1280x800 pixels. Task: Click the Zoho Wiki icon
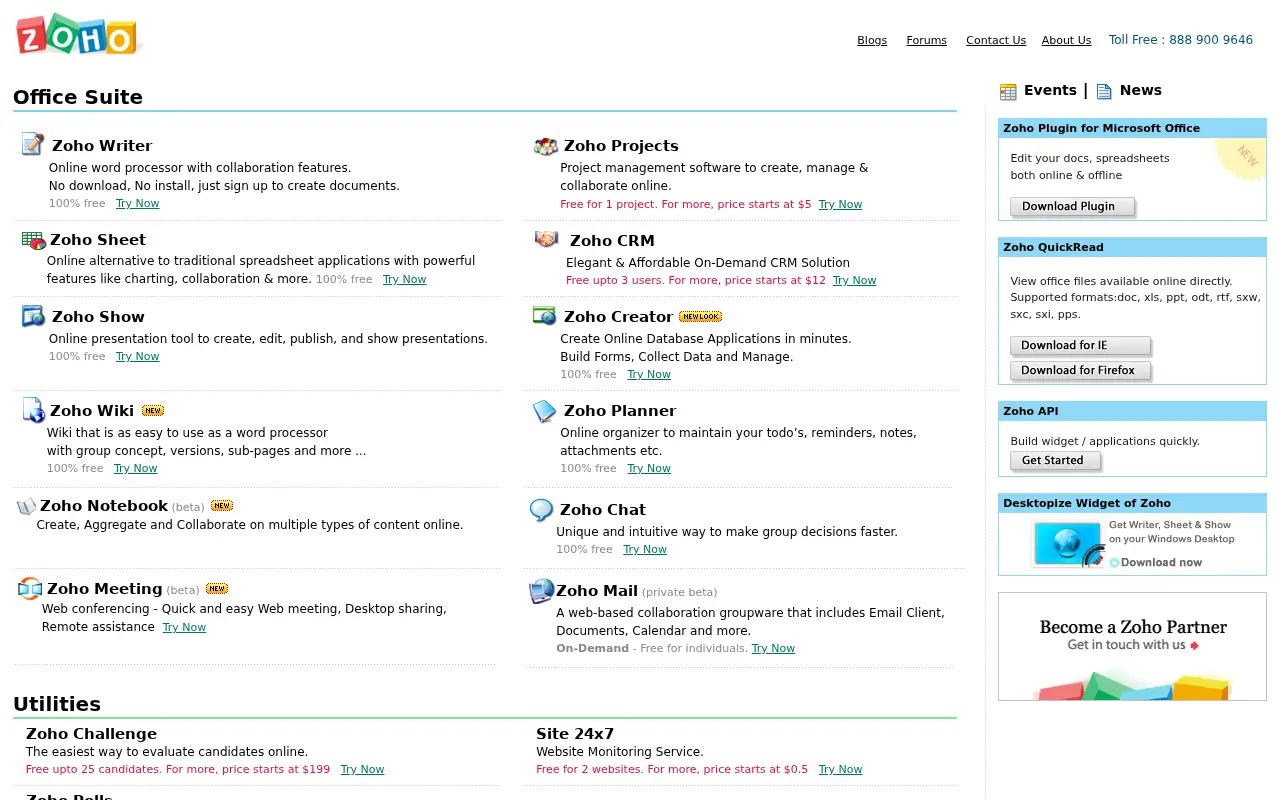tap(33, 410)
